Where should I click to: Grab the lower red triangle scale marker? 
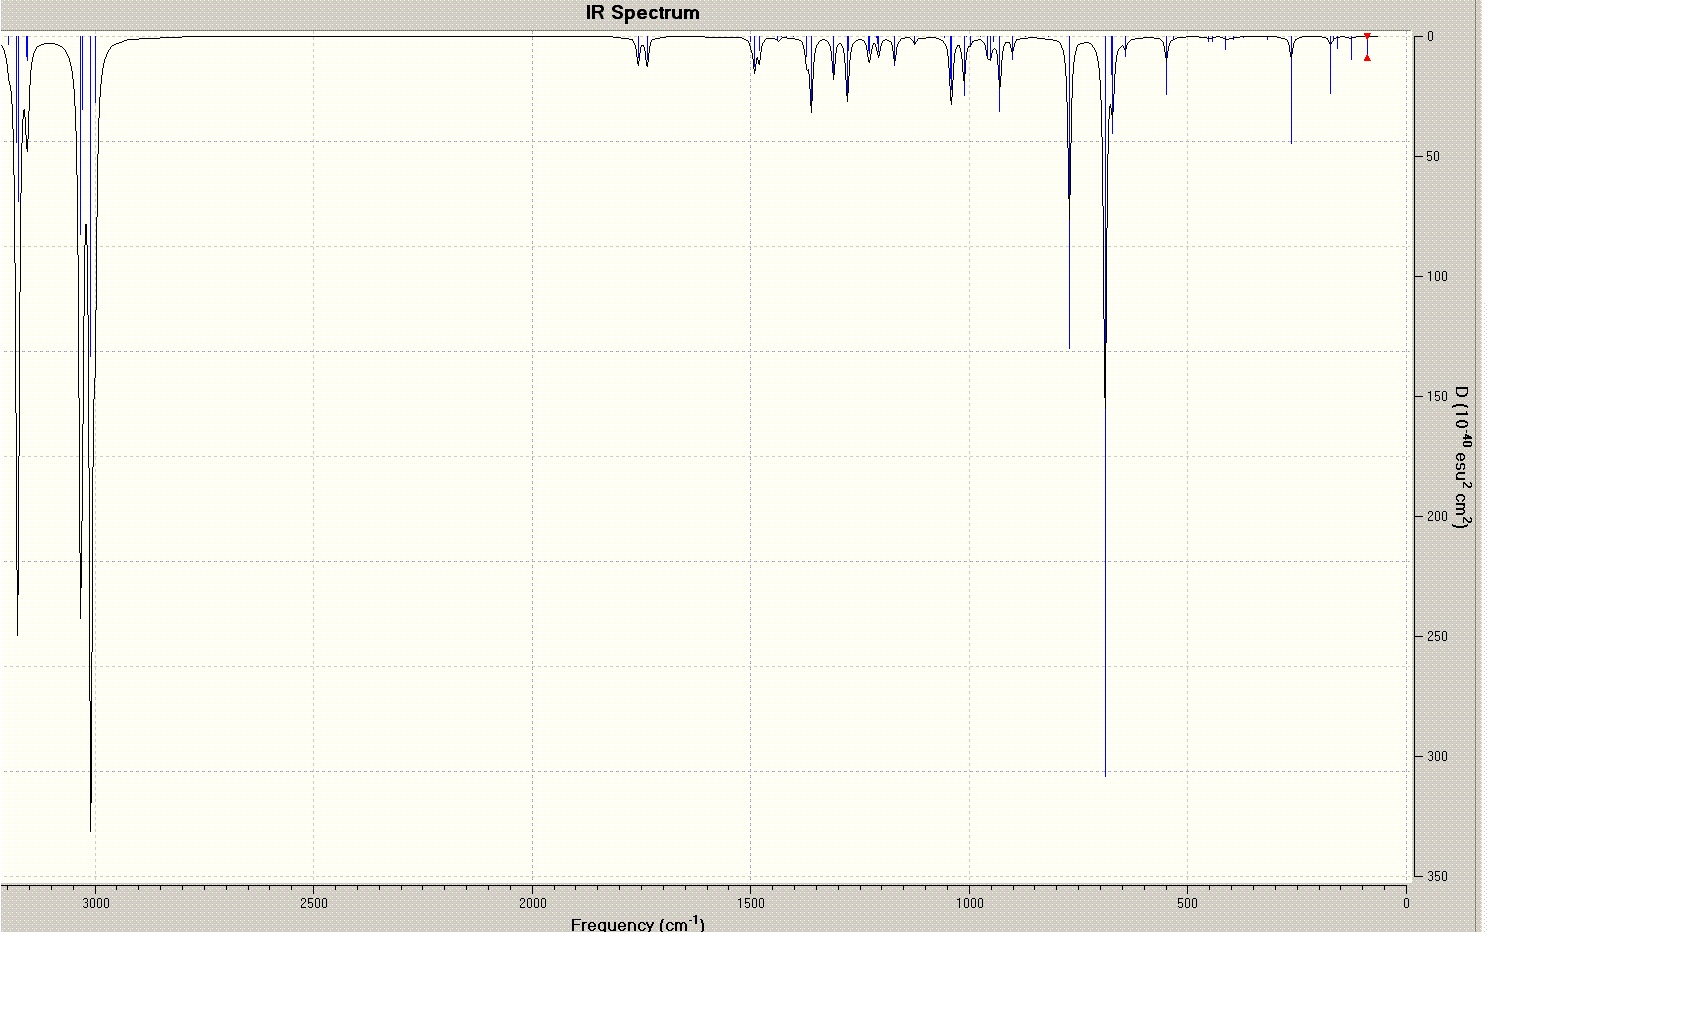[x=1367, y=58]
